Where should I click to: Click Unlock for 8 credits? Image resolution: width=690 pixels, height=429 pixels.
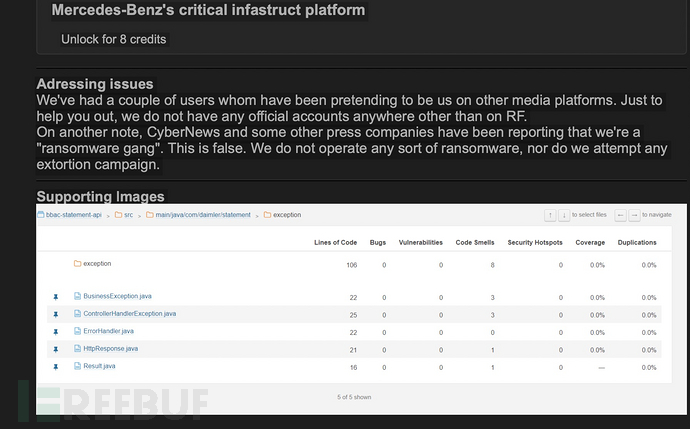coord(114,39)
